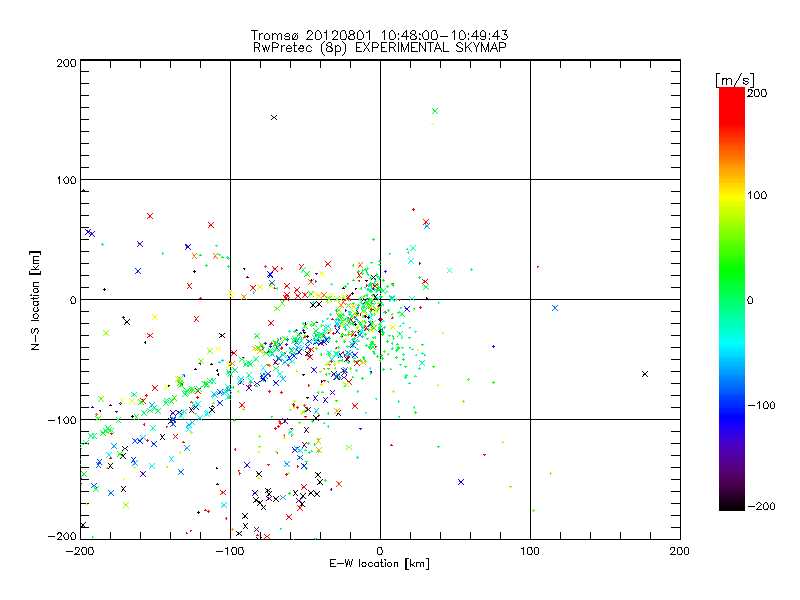
Task: Click the x-axis tick label '-100'
Action: 230,551
